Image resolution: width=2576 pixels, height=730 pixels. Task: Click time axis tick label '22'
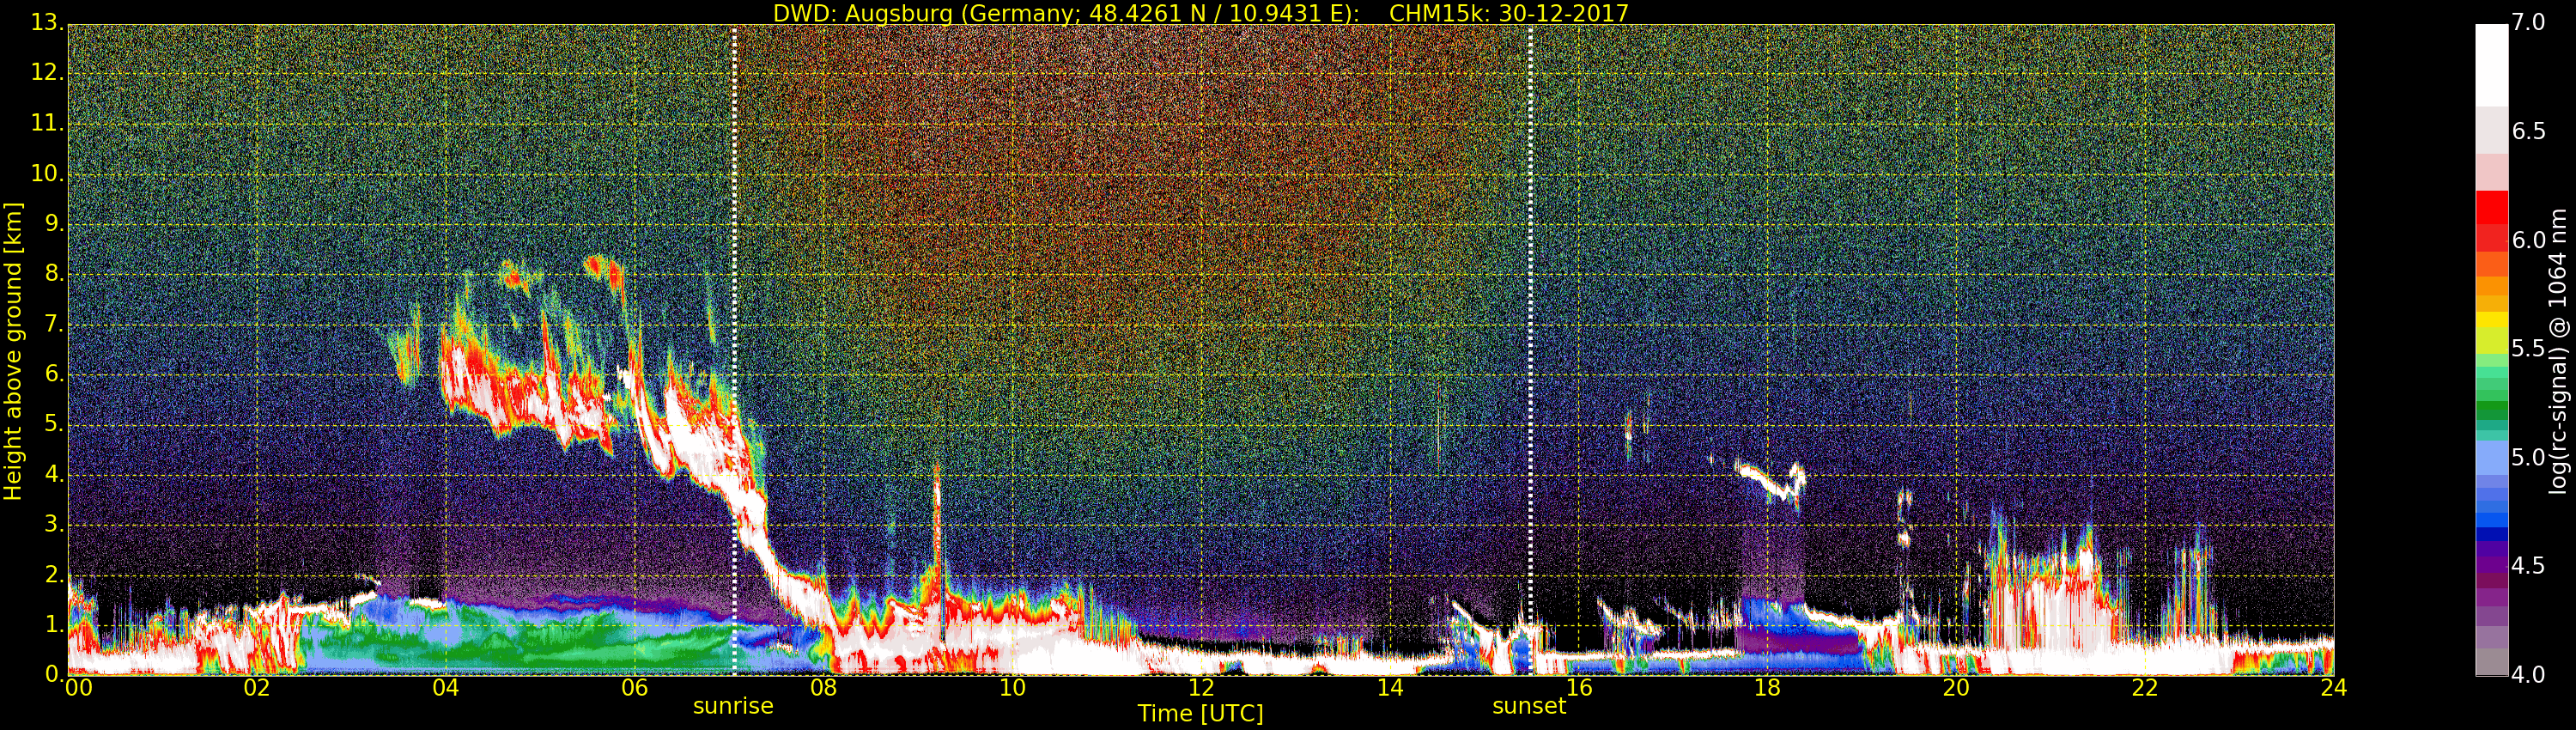pos(2145,688)
